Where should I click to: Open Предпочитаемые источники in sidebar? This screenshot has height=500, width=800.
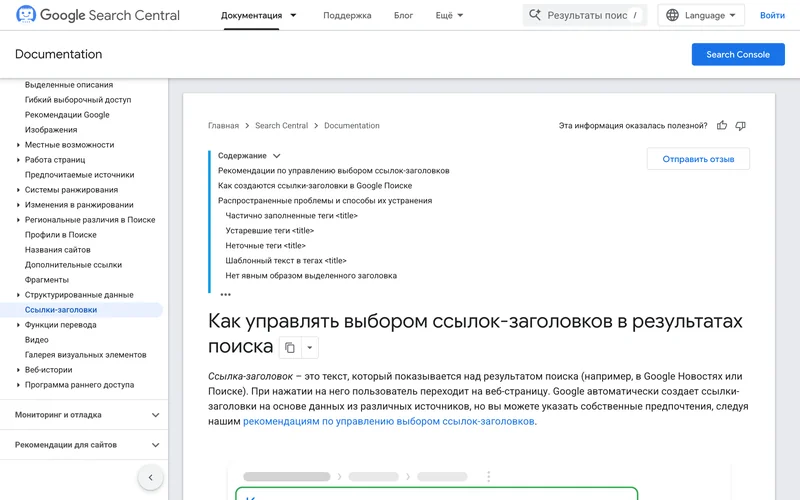[80, 174]
